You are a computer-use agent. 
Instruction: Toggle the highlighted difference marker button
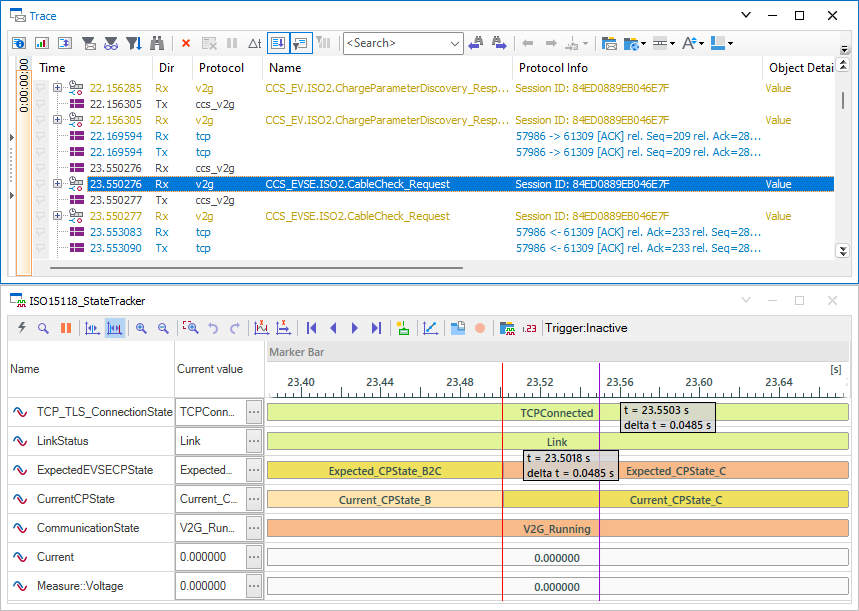114,328
